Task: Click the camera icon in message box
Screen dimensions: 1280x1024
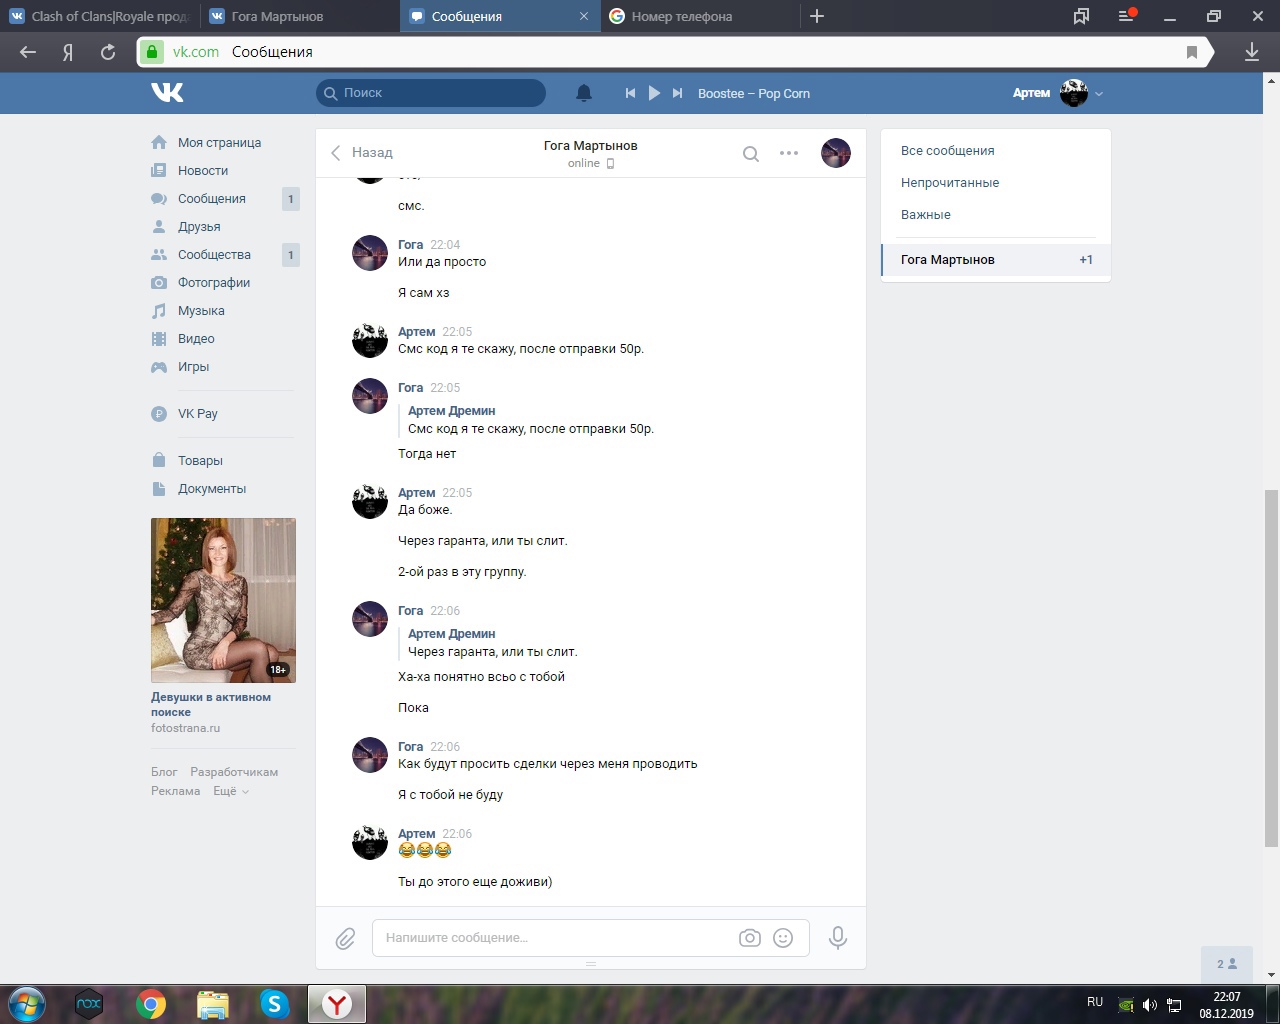Action: (749, 938)
